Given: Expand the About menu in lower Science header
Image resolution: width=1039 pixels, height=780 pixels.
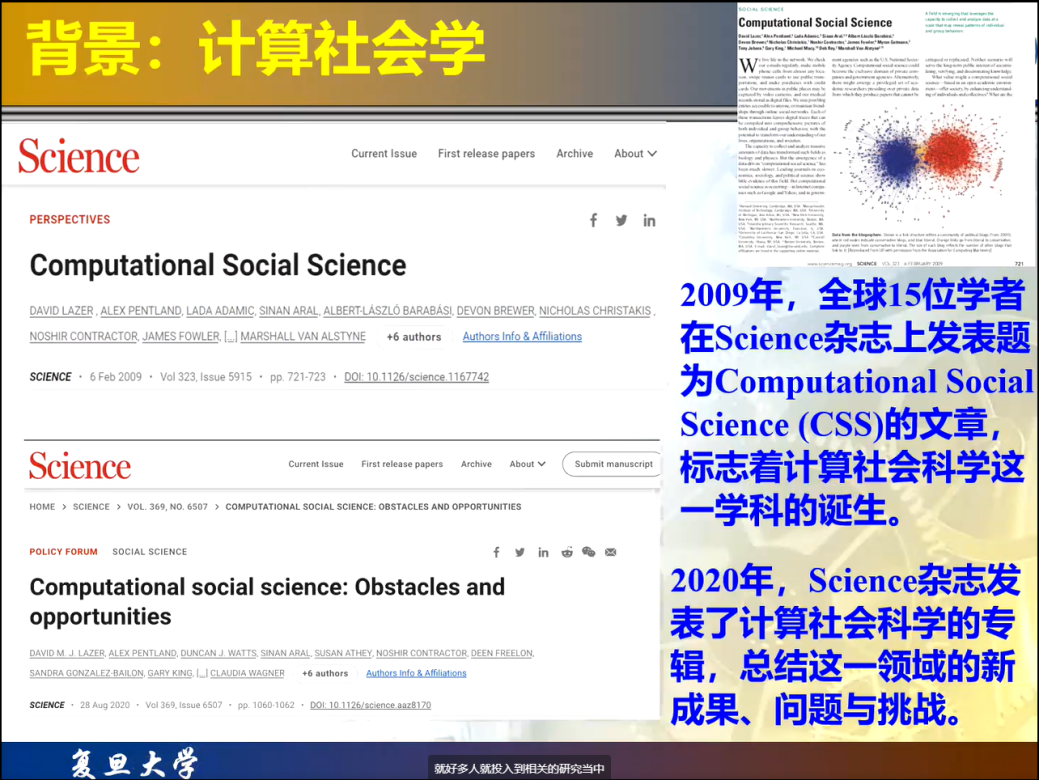Looking at the screenshot, I should pos(527,464).
